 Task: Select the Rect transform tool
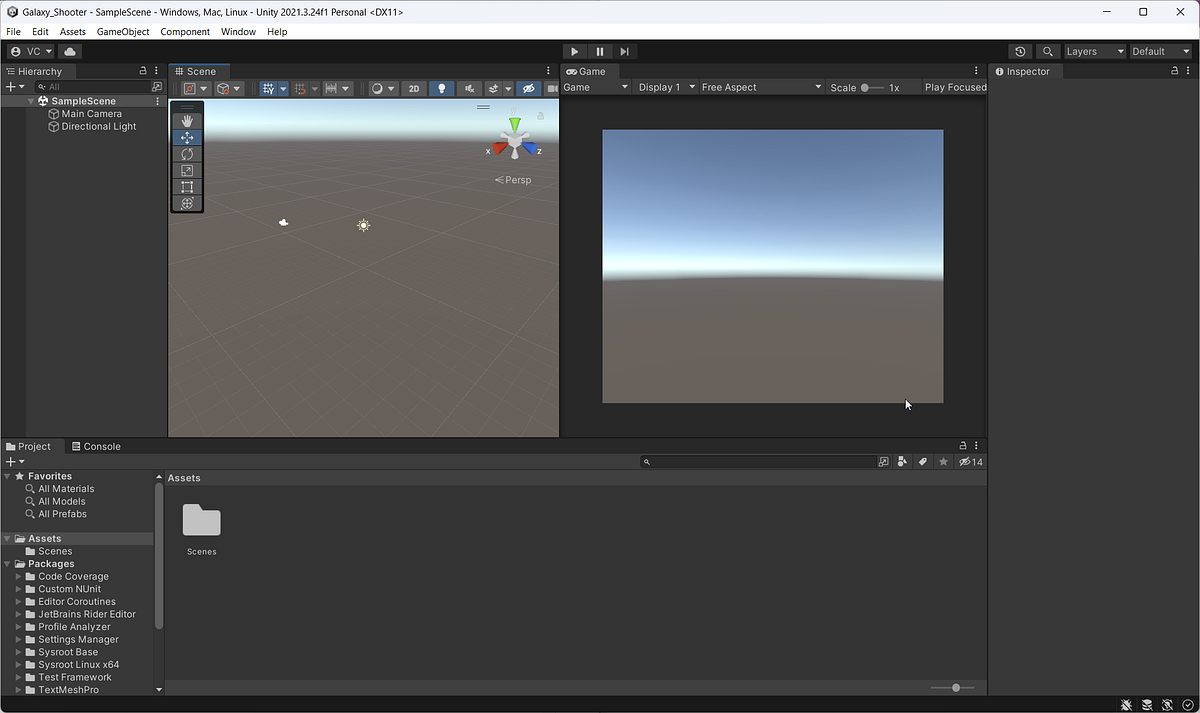[x=187, y=186]
